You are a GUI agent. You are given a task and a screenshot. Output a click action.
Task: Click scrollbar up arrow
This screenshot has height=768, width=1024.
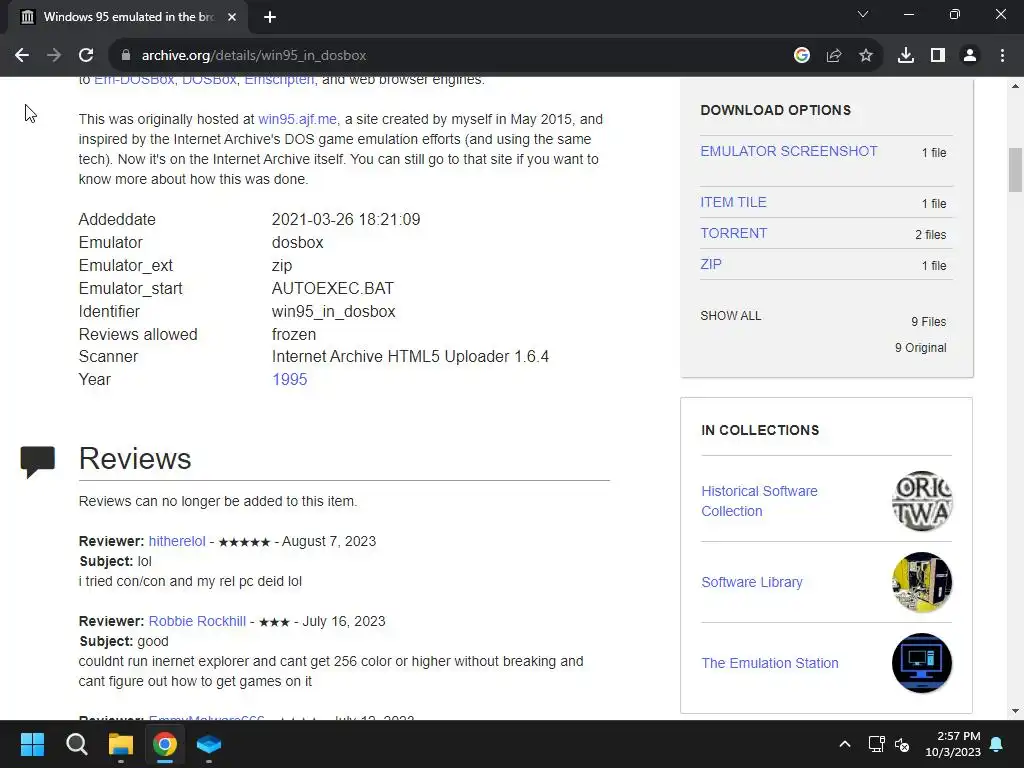click(x=1015, y=86)
